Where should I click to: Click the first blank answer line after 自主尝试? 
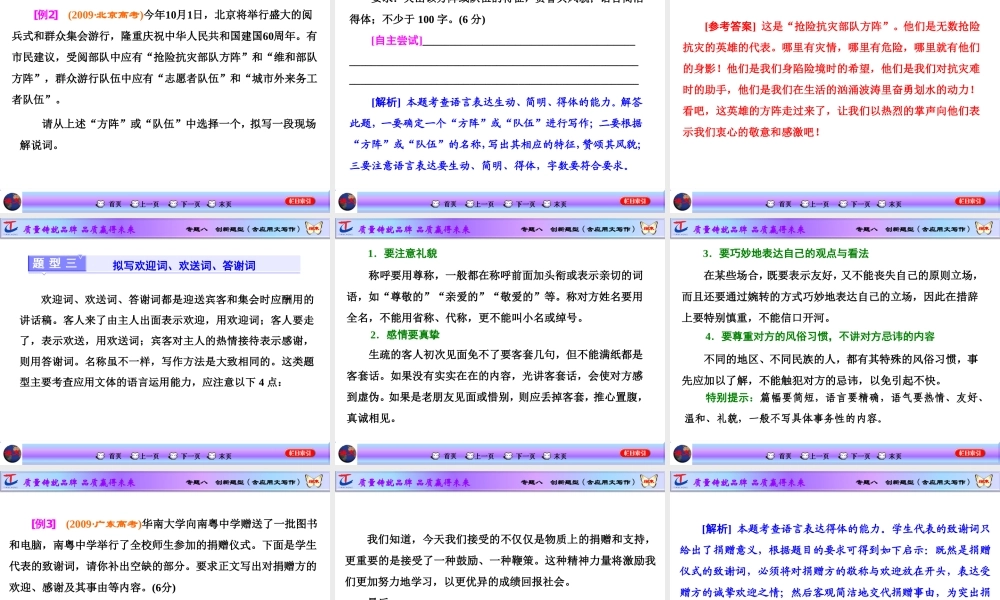[x=529, y=45]
